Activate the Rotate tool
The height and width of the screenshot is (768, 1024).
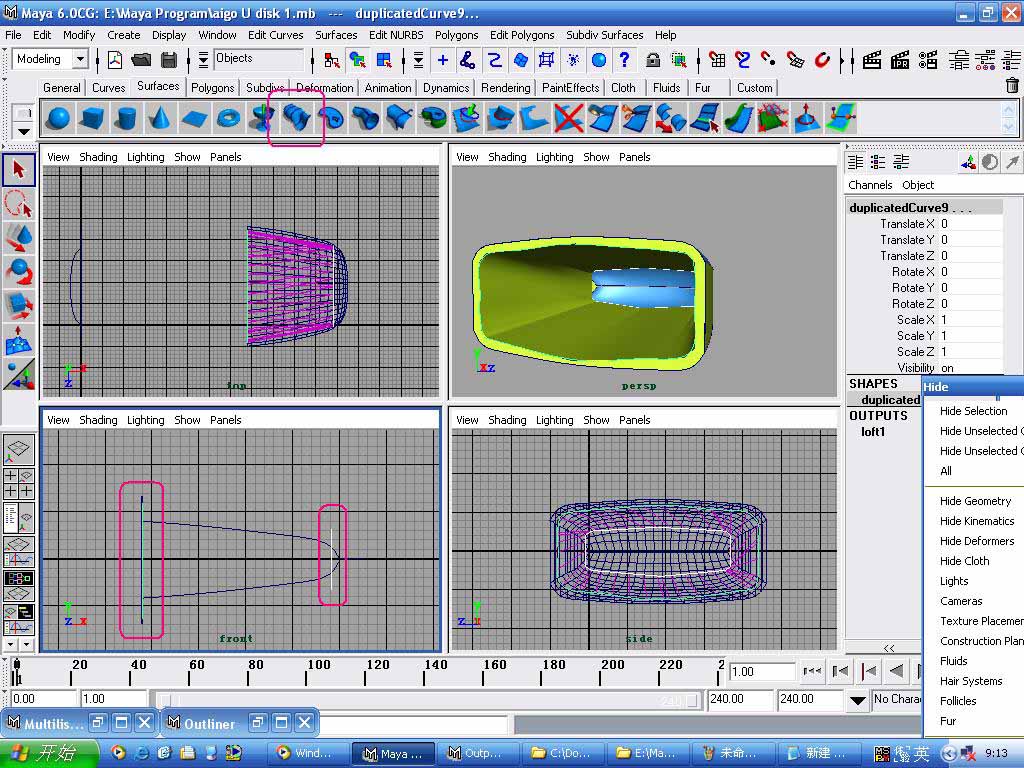coord(18,272)
